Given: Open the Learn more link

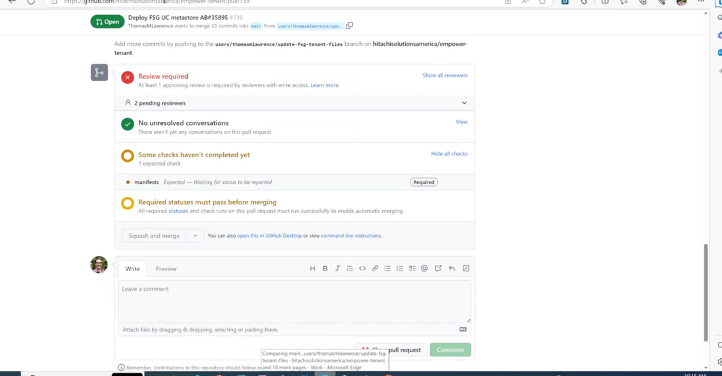Looking at the screenshot, I should pos(325,85).
